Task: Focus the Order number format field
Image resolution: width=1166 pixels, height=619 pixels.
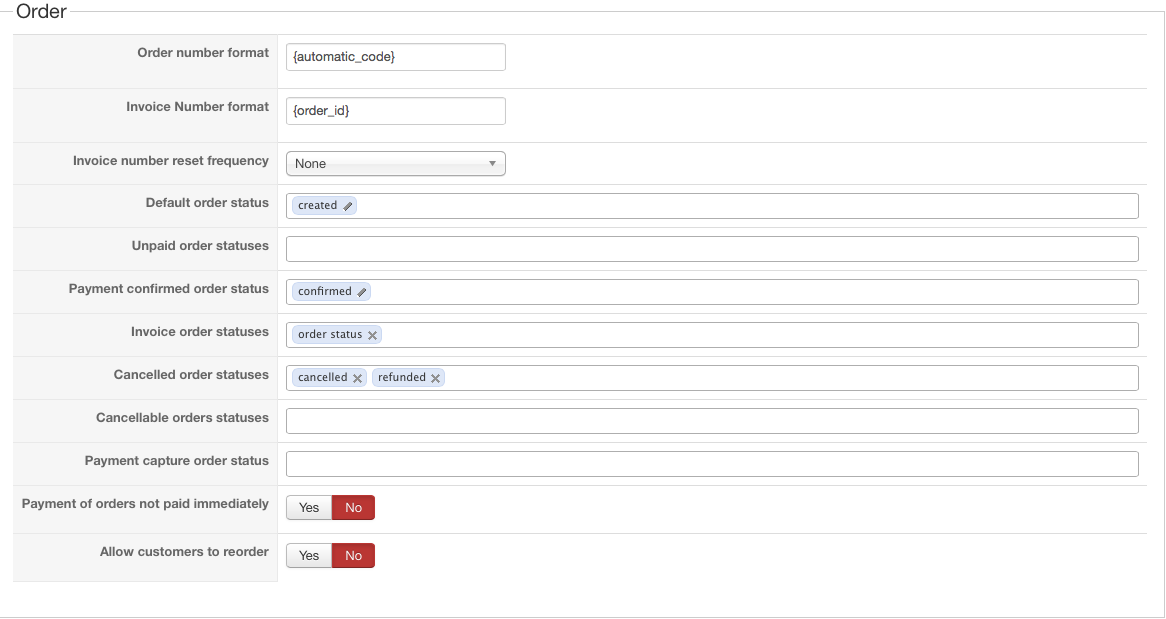Action: coord(396,57)
